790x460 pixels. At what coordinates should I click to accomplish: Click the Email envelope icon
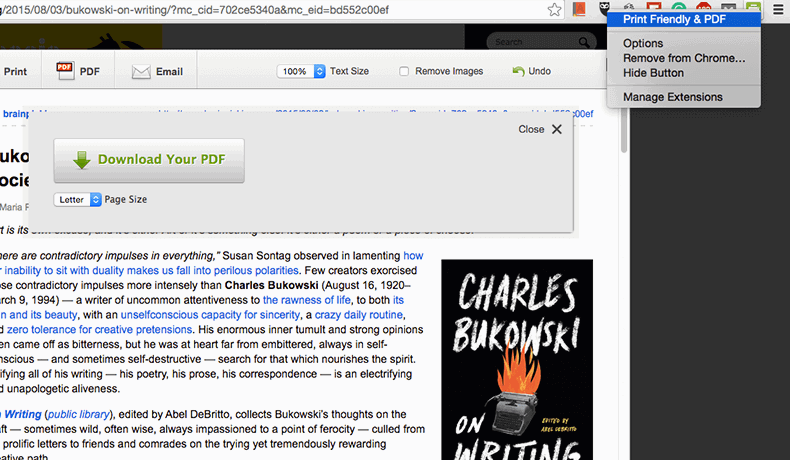click(141, 72)
